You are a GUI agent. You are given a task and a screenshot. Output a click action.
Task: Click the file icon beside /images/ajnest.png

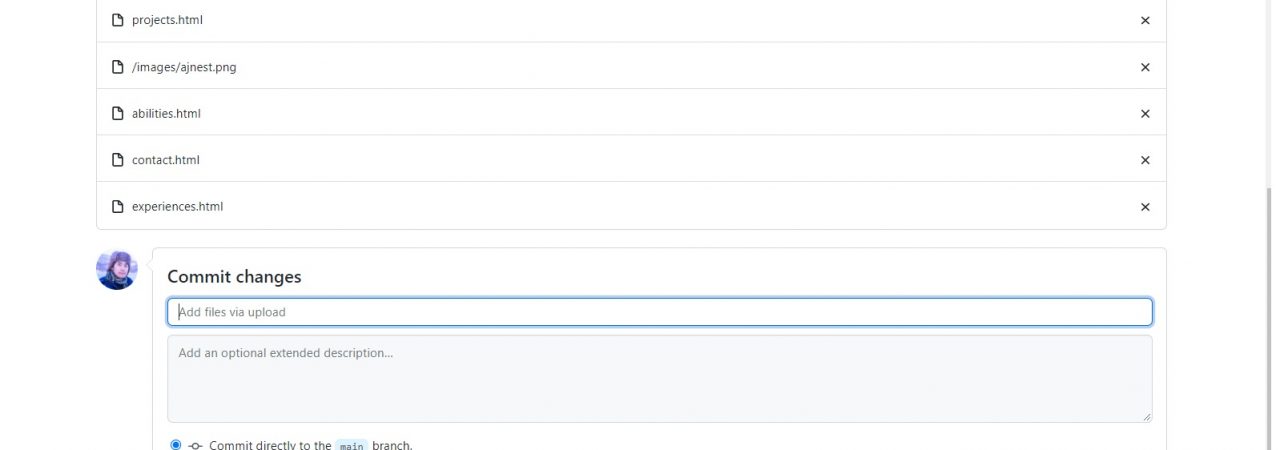118,67
